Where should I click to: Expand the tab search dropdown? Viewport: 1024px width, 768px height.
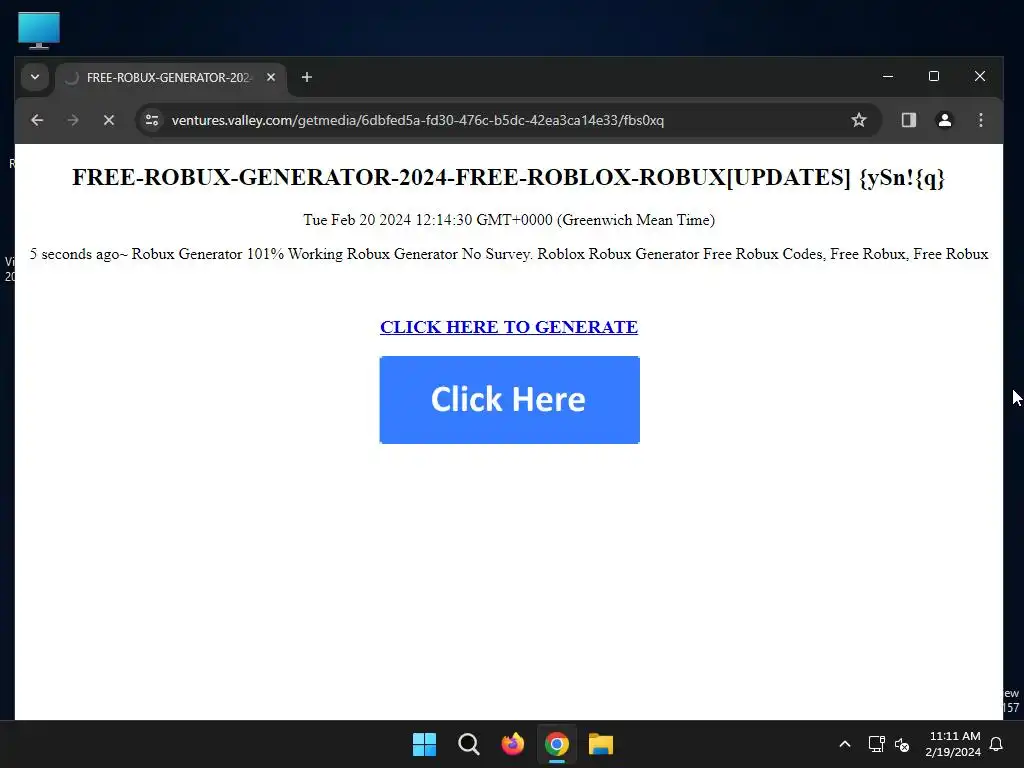[35, 77]
